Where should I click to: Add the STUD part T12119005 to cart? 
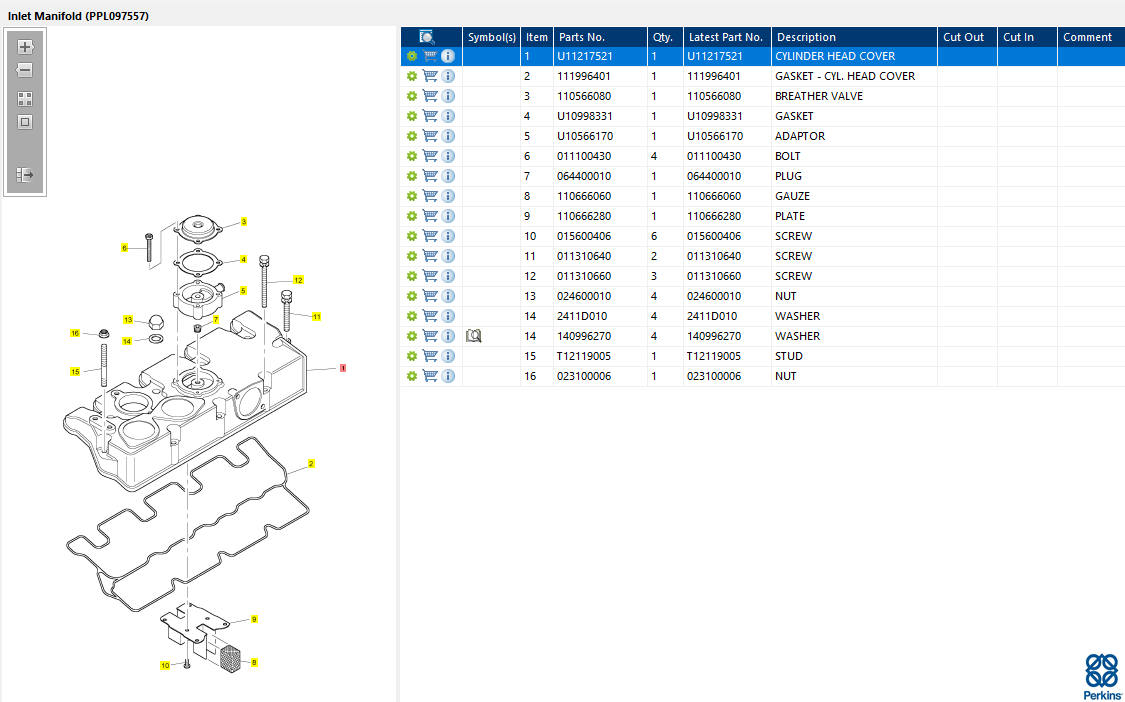coord(430,356)
